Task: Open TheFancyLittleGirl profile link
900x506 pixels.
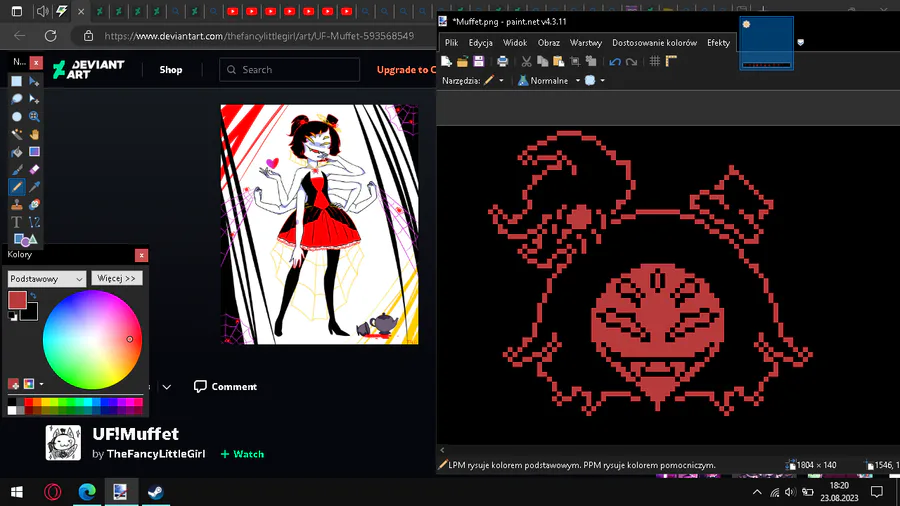Action: (156, 454)
